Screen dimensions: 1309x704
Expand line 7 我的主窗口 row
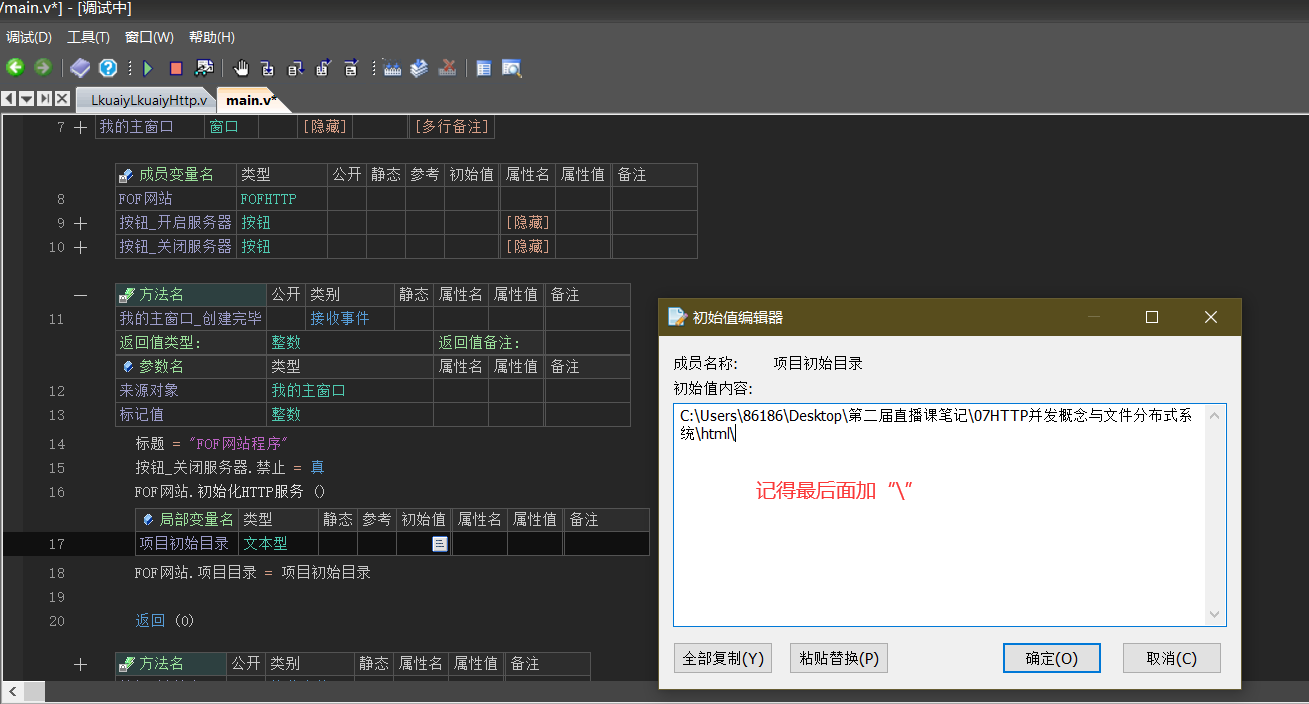point(81,127)
